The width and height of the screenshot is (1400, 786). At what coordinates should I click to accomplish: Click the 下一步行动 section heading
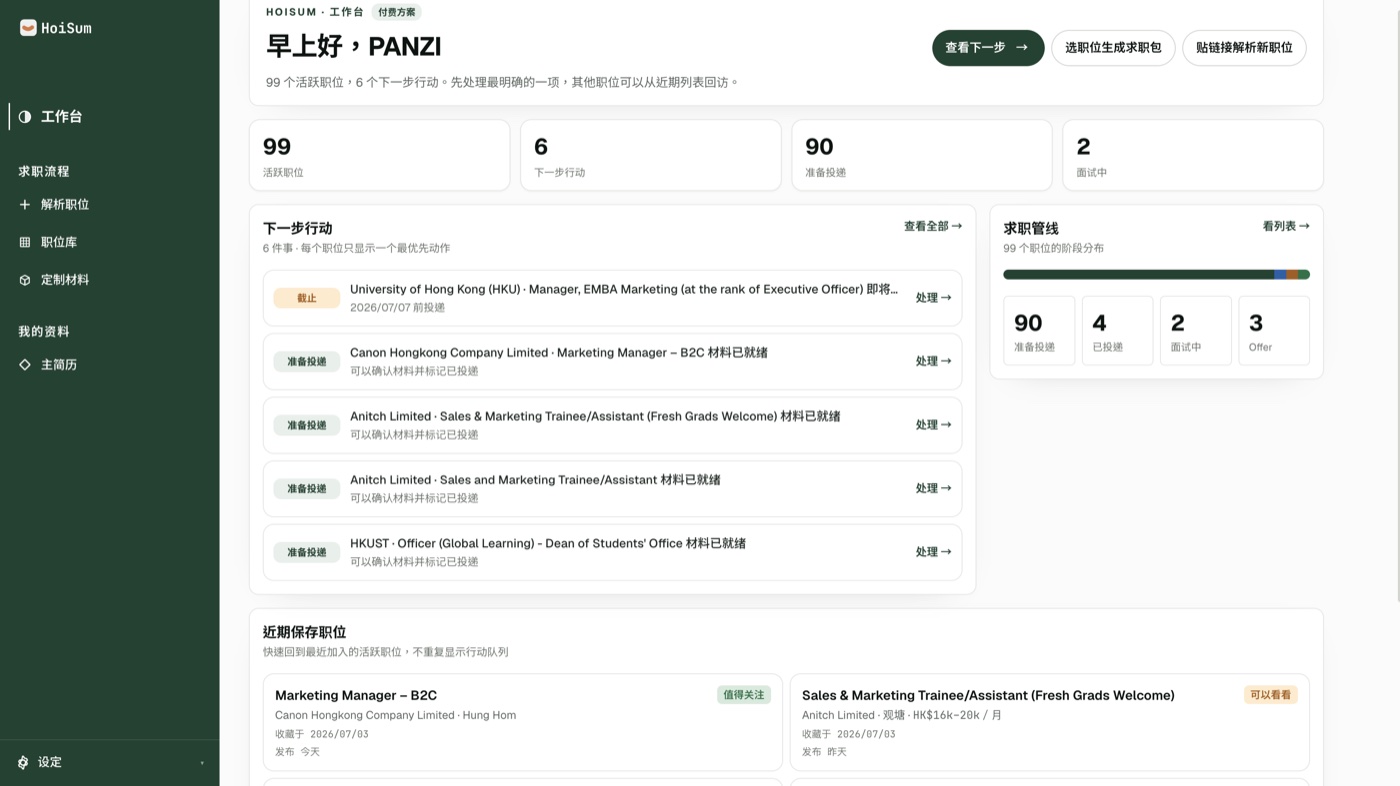297,228
